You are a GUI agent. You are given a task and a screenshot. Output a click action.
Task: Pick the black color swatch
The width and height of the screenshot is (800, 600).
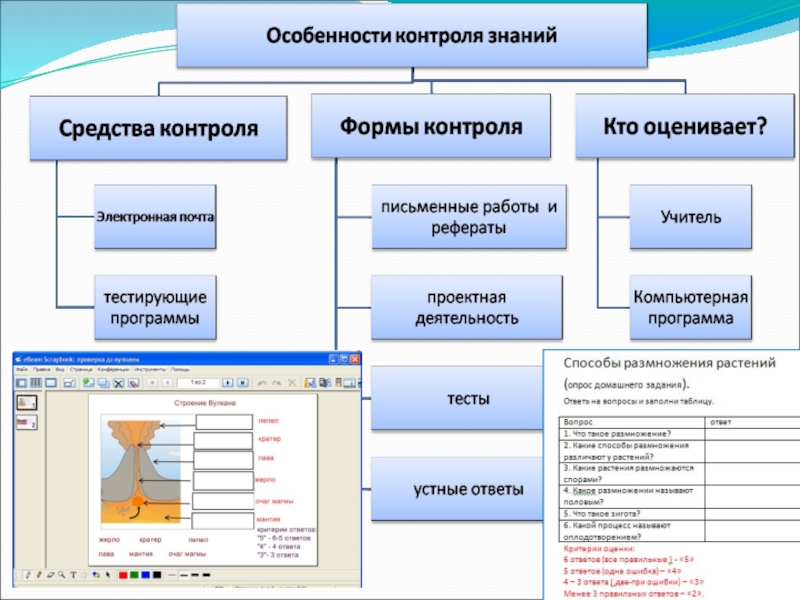pyautogui.click(x=157, y=575)
